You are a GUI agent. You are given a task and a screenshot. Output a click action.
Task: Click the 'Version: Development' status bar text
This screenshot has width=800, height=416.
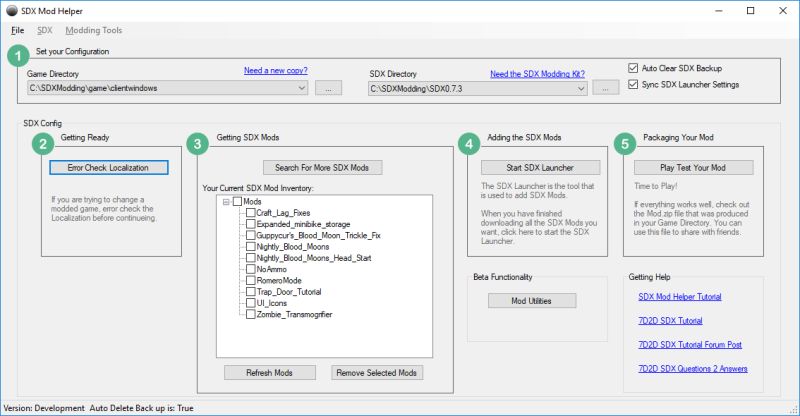pyautogui.click(x=44, y=408)
